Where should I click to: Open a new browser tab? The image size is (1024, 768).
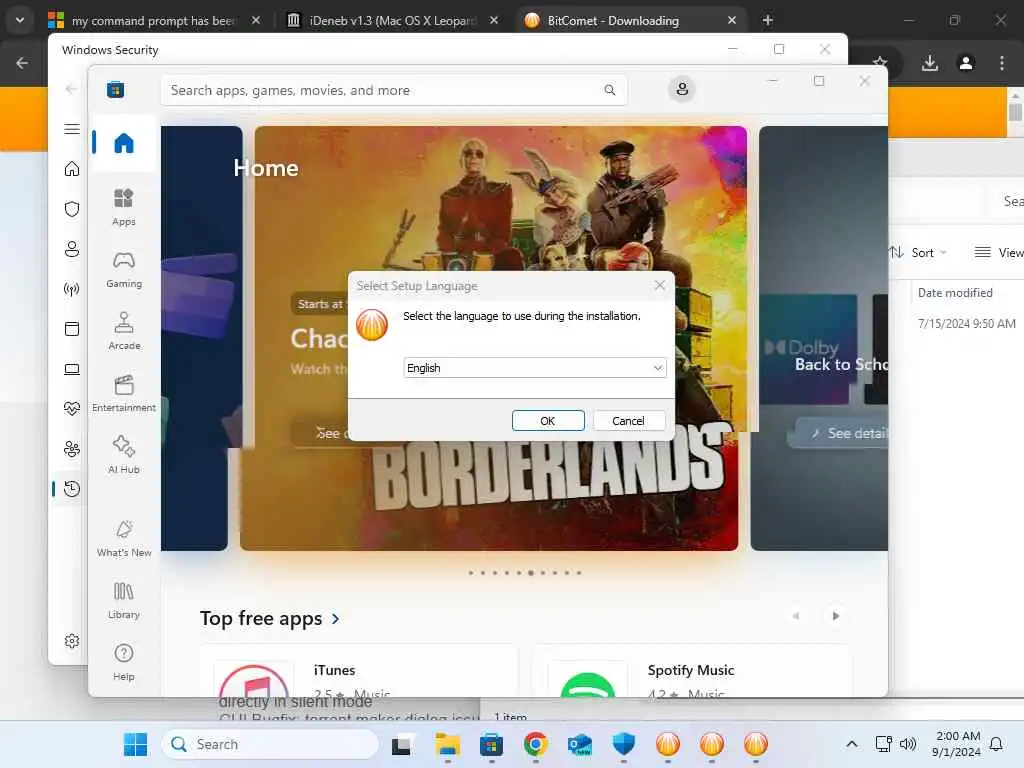768,21
